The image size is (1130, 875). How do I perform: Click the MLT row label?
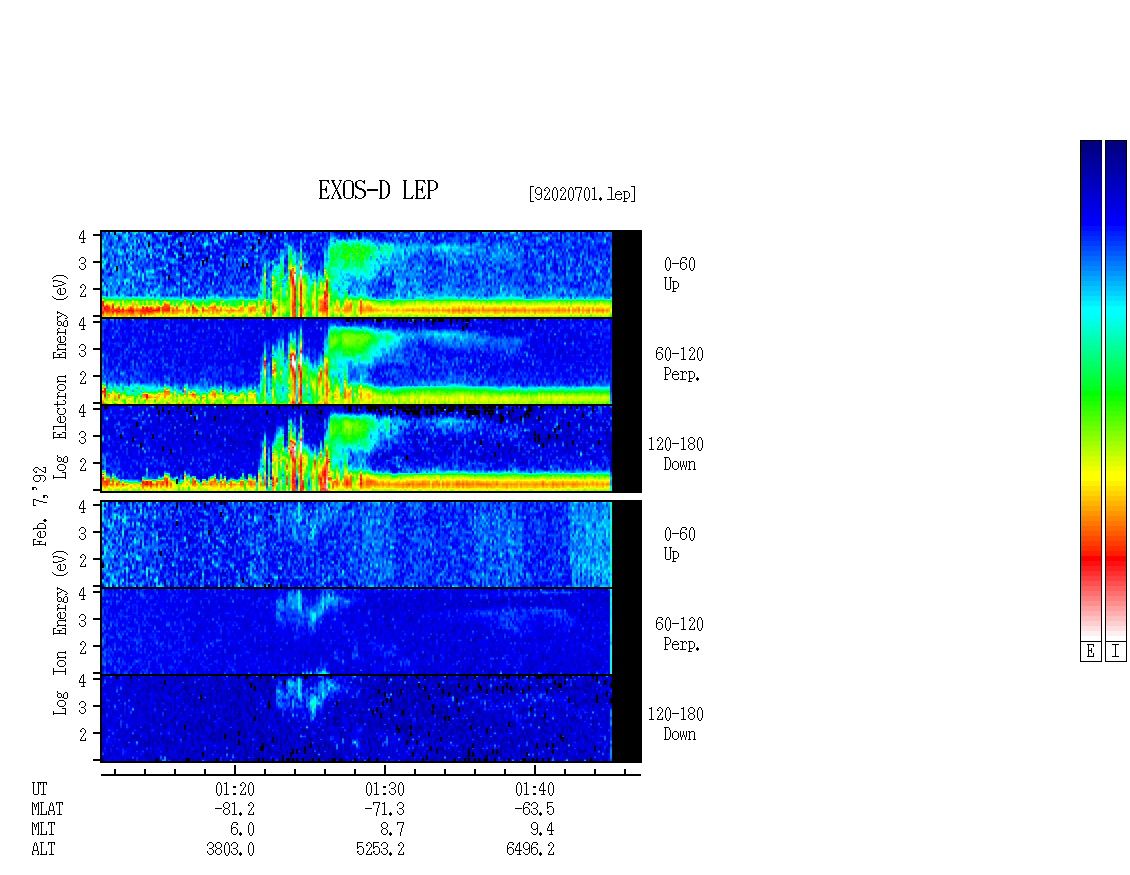[x=43, y=830]
